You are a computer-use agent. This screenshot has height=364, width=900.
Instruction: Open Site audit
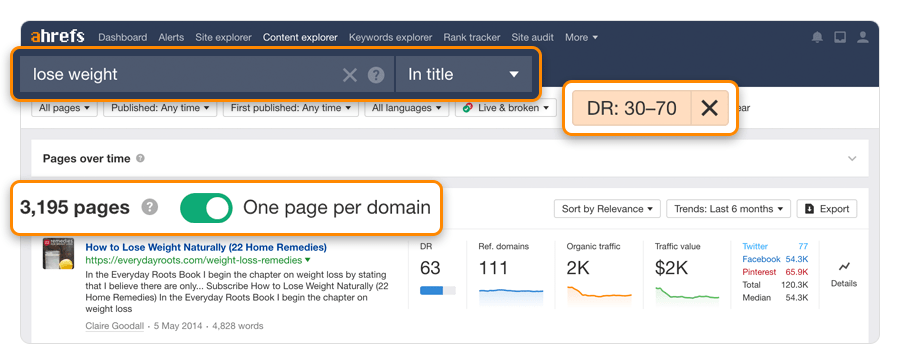tap(533, 37)
